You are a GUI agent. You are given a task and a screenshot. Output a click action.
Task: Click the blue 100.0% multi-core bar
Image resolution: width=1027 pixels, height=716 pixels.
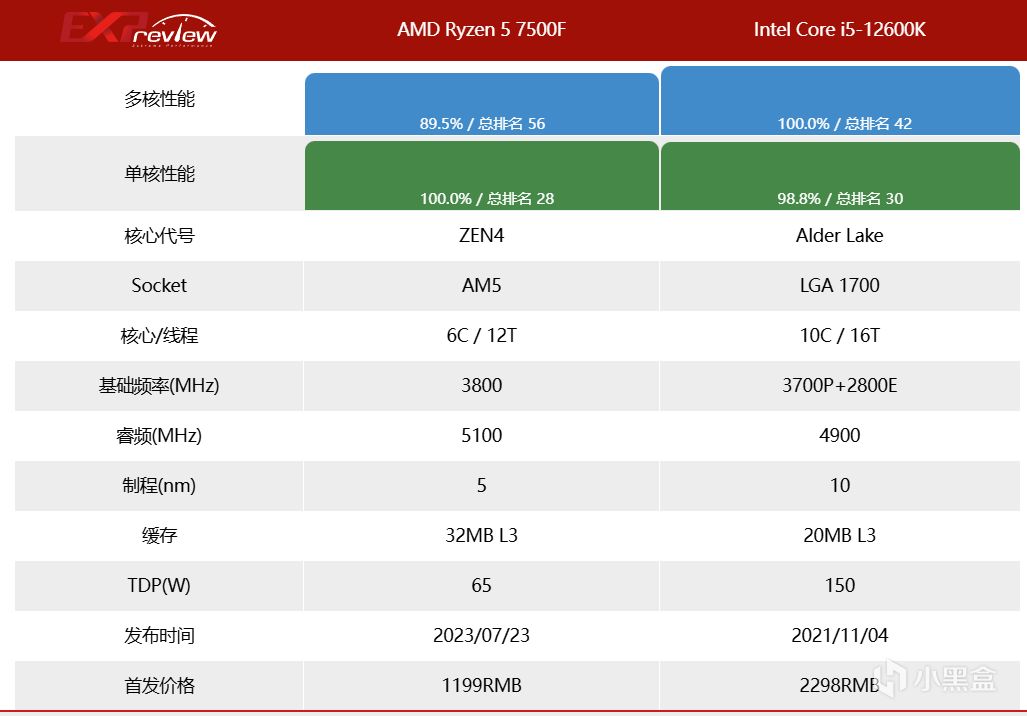tap(840, 100)
